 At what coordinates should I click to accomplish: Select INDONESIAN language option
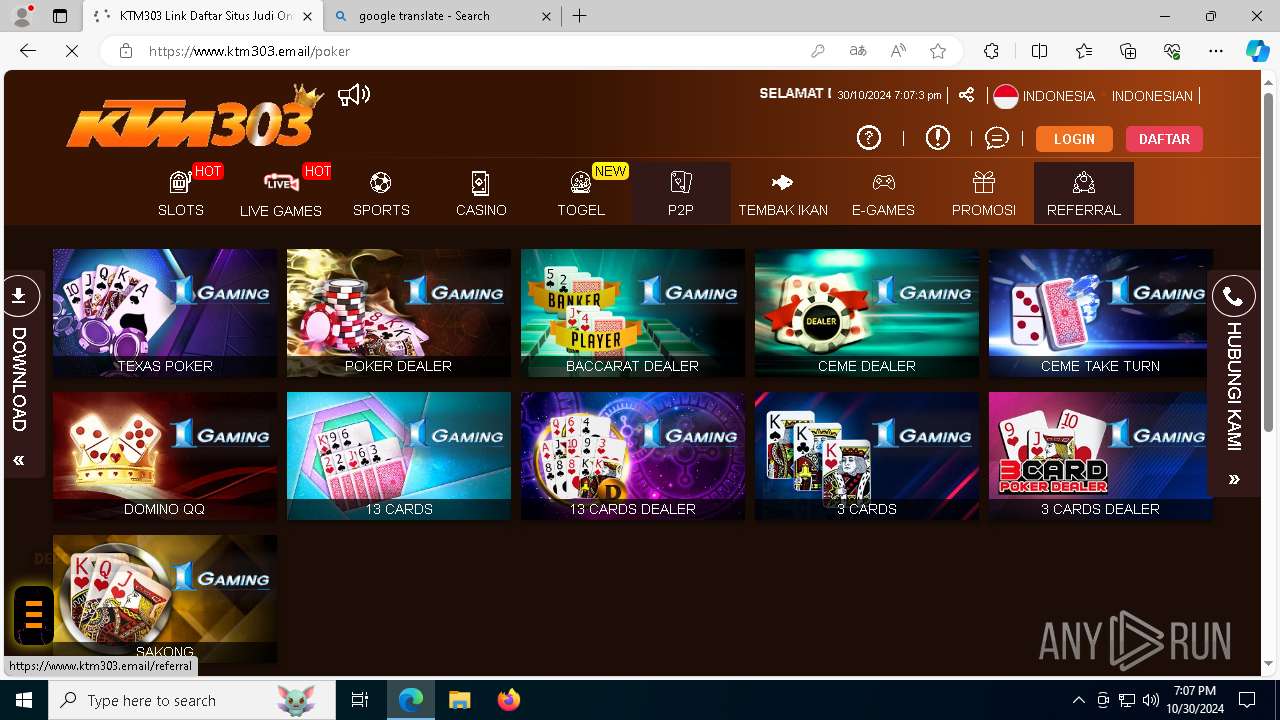click(x=1152, y=96)
